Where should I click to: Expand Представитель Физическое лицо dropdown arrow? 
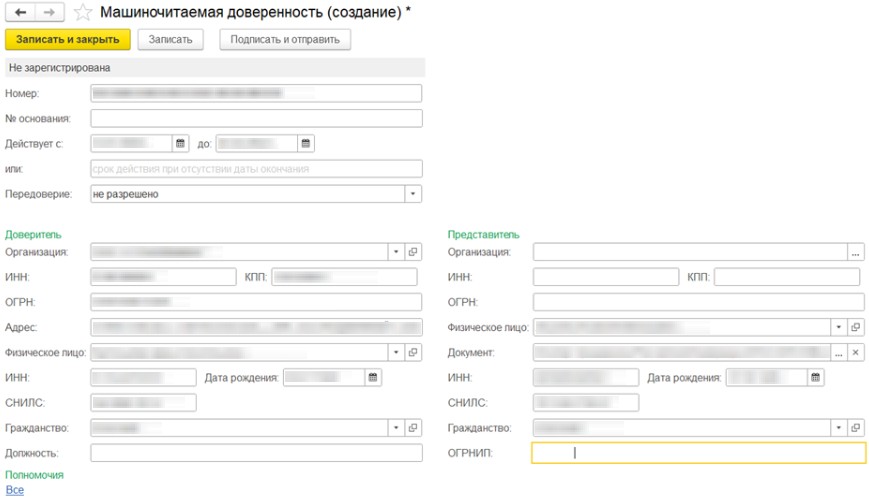[x=839, y=327]
